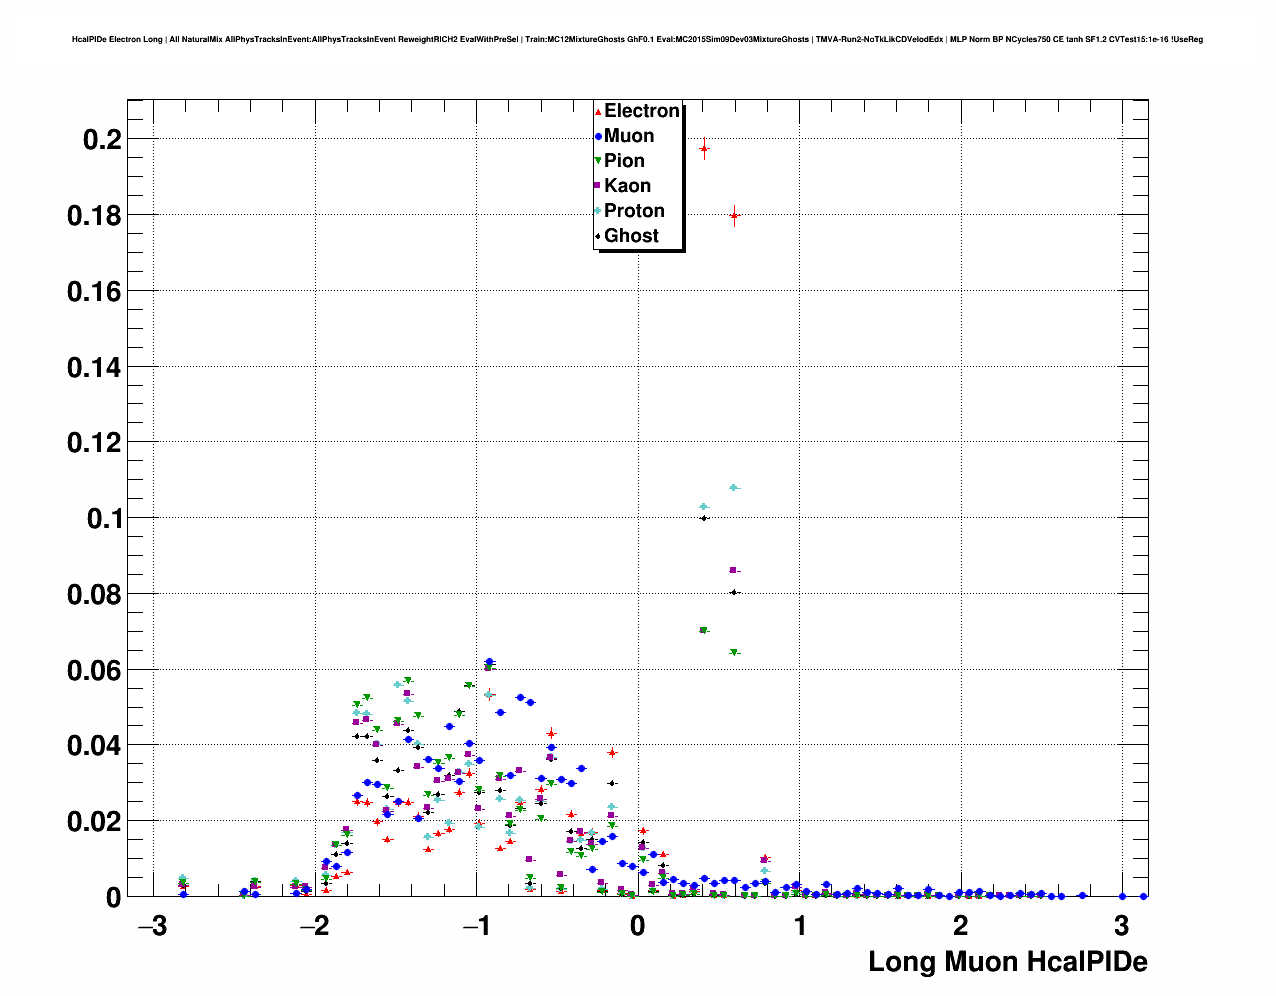Click the y-axis tick label 0.02

[94, 822]
